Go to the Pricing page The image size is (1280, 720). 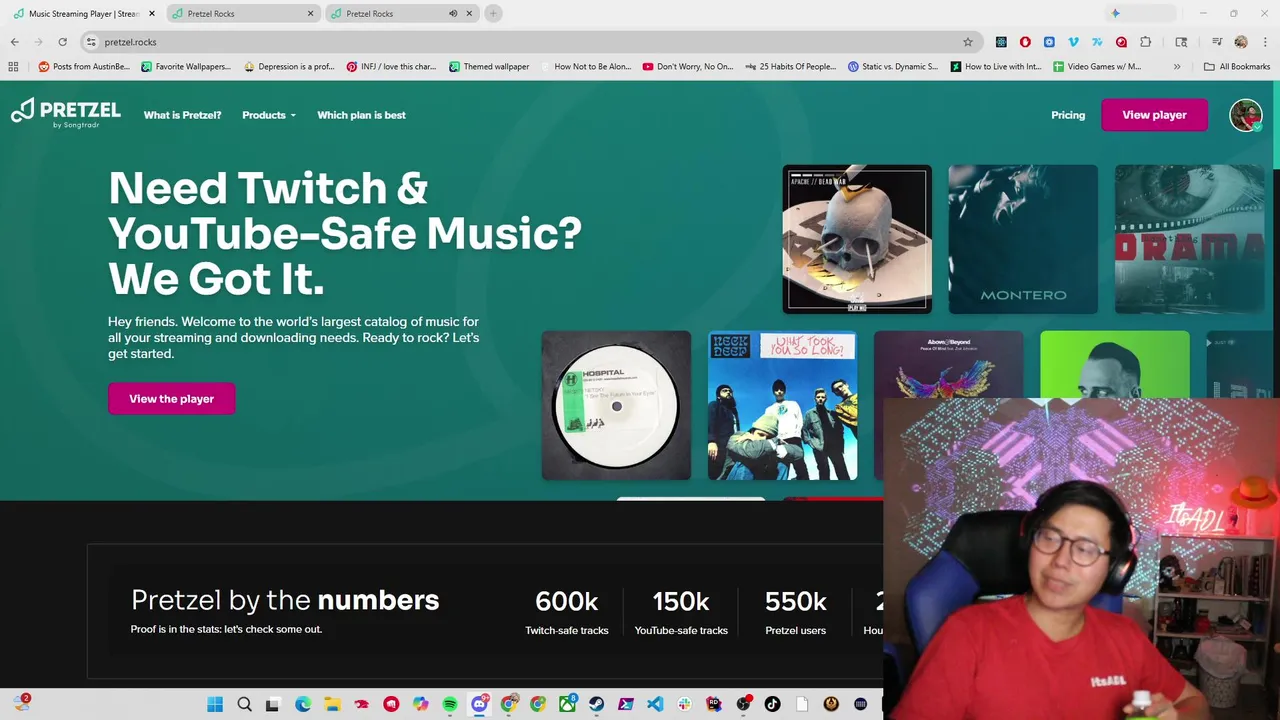pos(1068,115)
